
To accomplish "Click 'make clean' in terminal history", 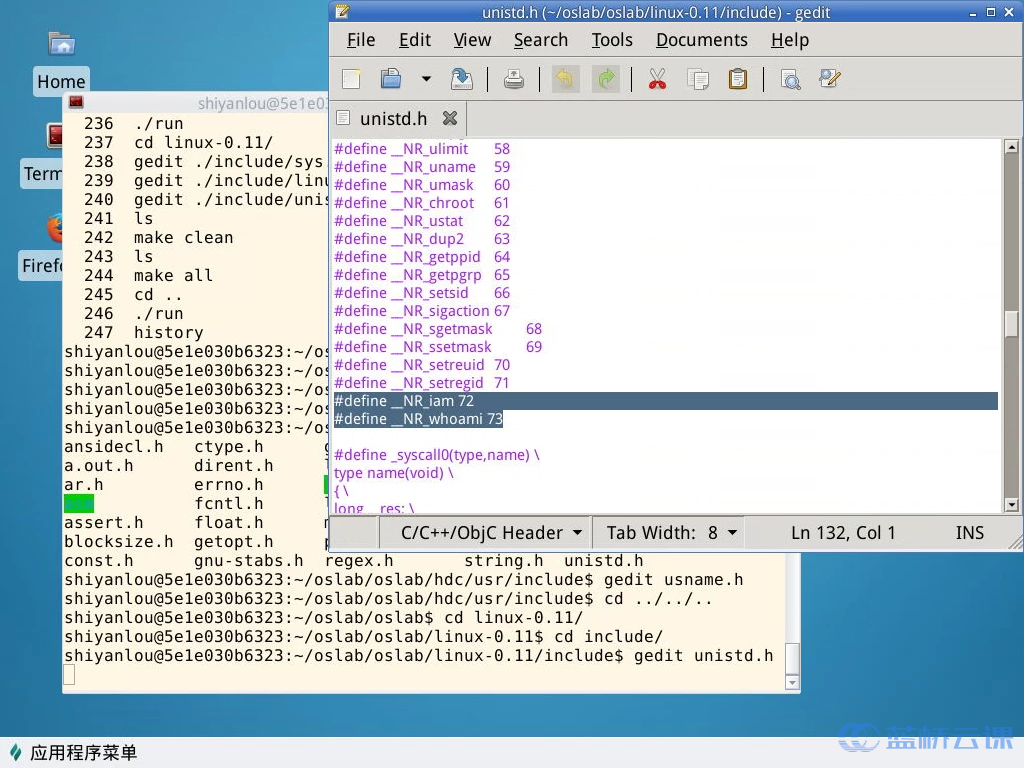I will 183,238.
